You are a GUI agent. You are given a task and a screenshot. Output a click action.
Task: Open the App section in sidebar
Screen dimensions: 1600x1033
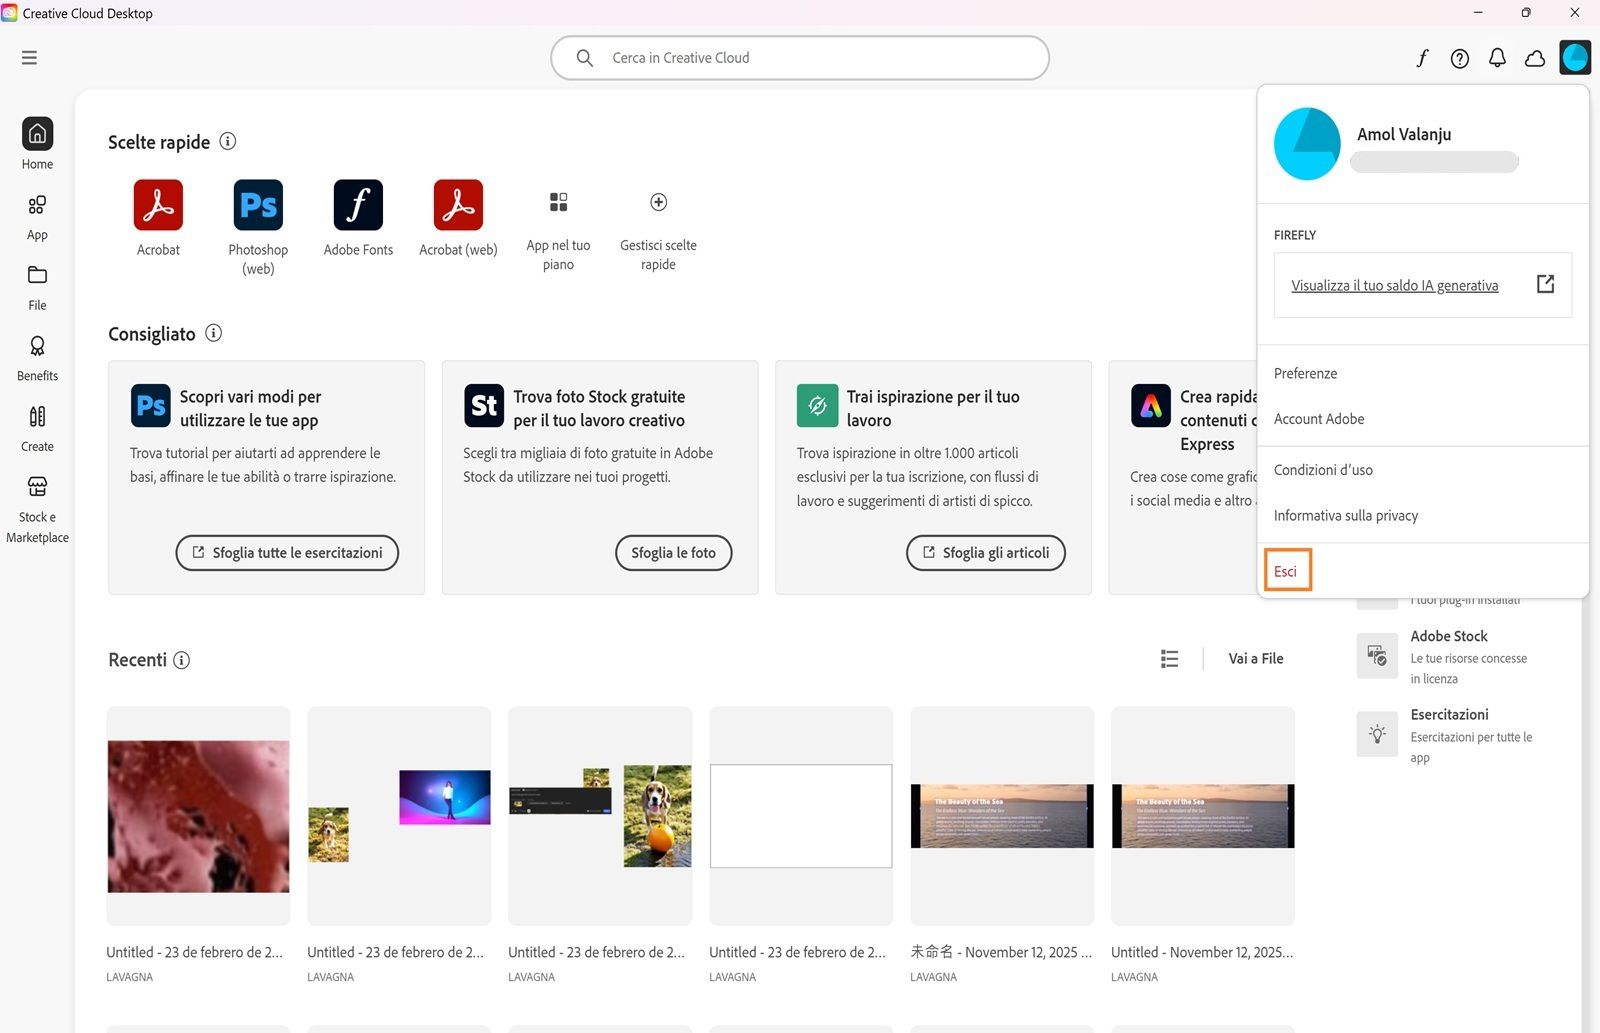click(x=37, y=217)
